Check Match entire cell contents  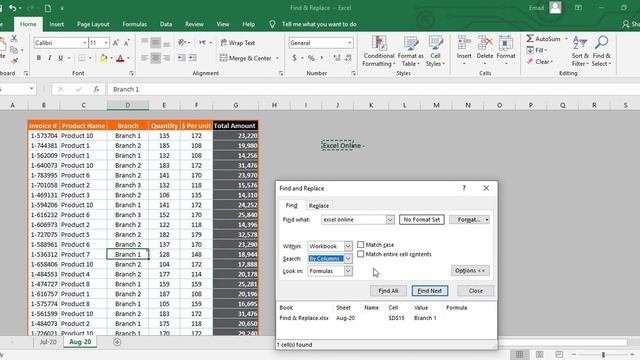coord(360,254)
